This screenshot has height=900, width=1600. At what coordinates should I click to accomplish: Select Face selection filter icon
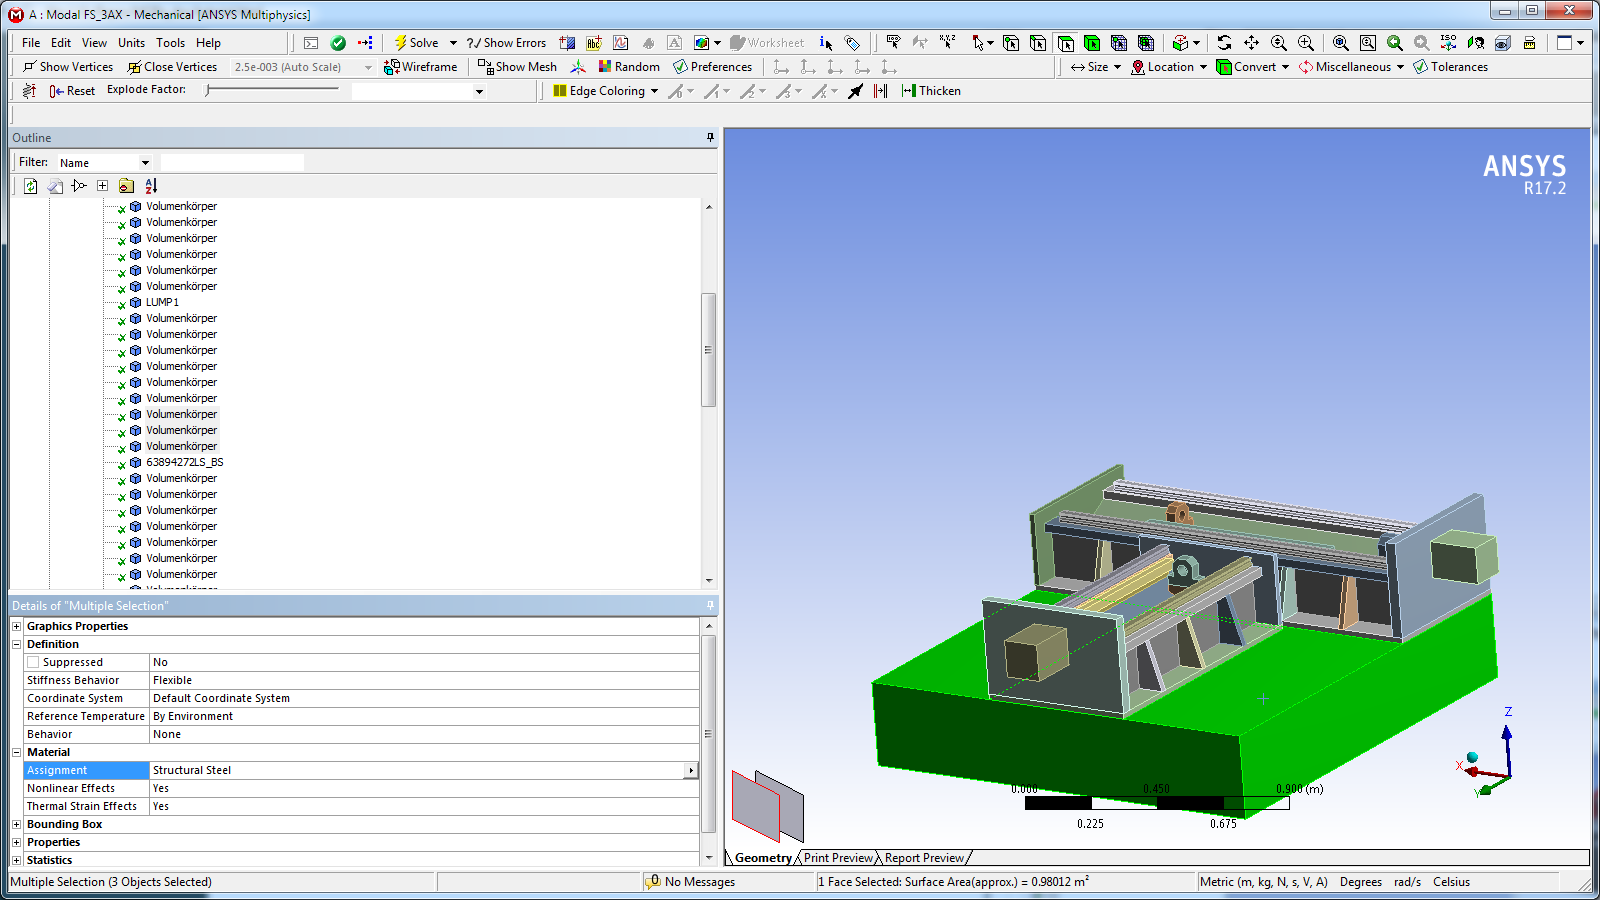pos(1065,43)
